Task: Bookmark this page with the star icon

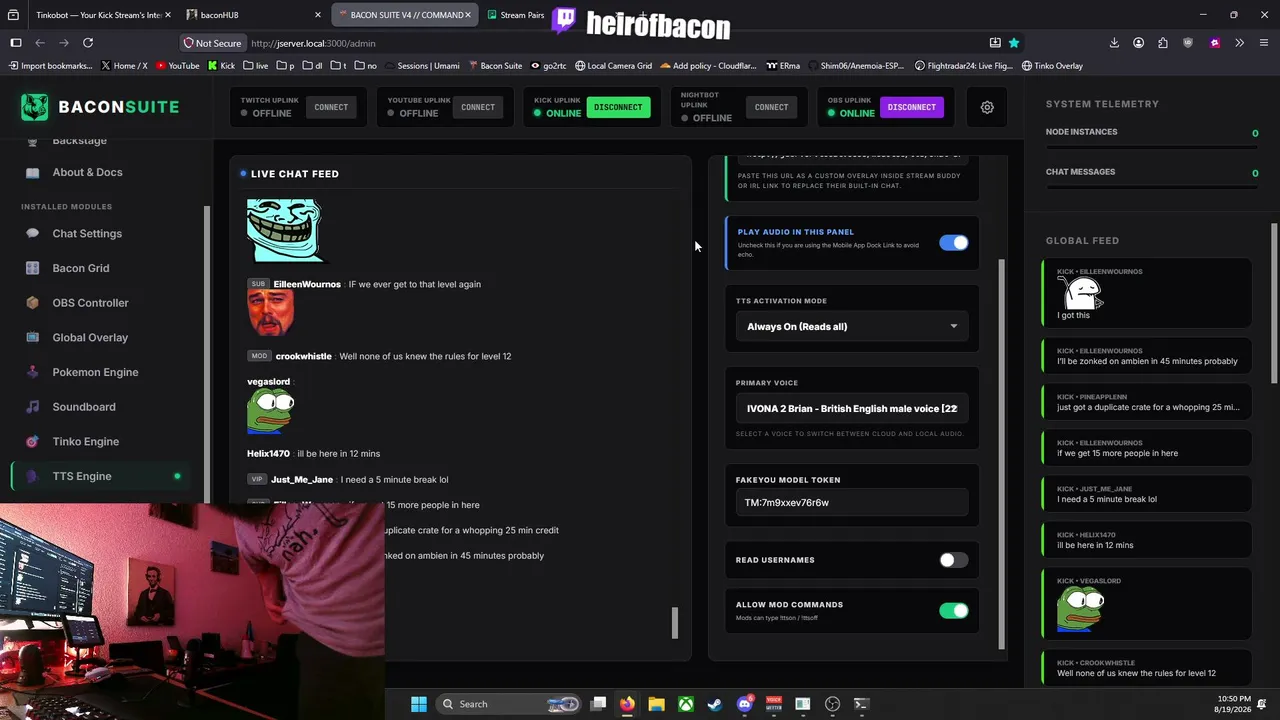Action: (1014, 43)
